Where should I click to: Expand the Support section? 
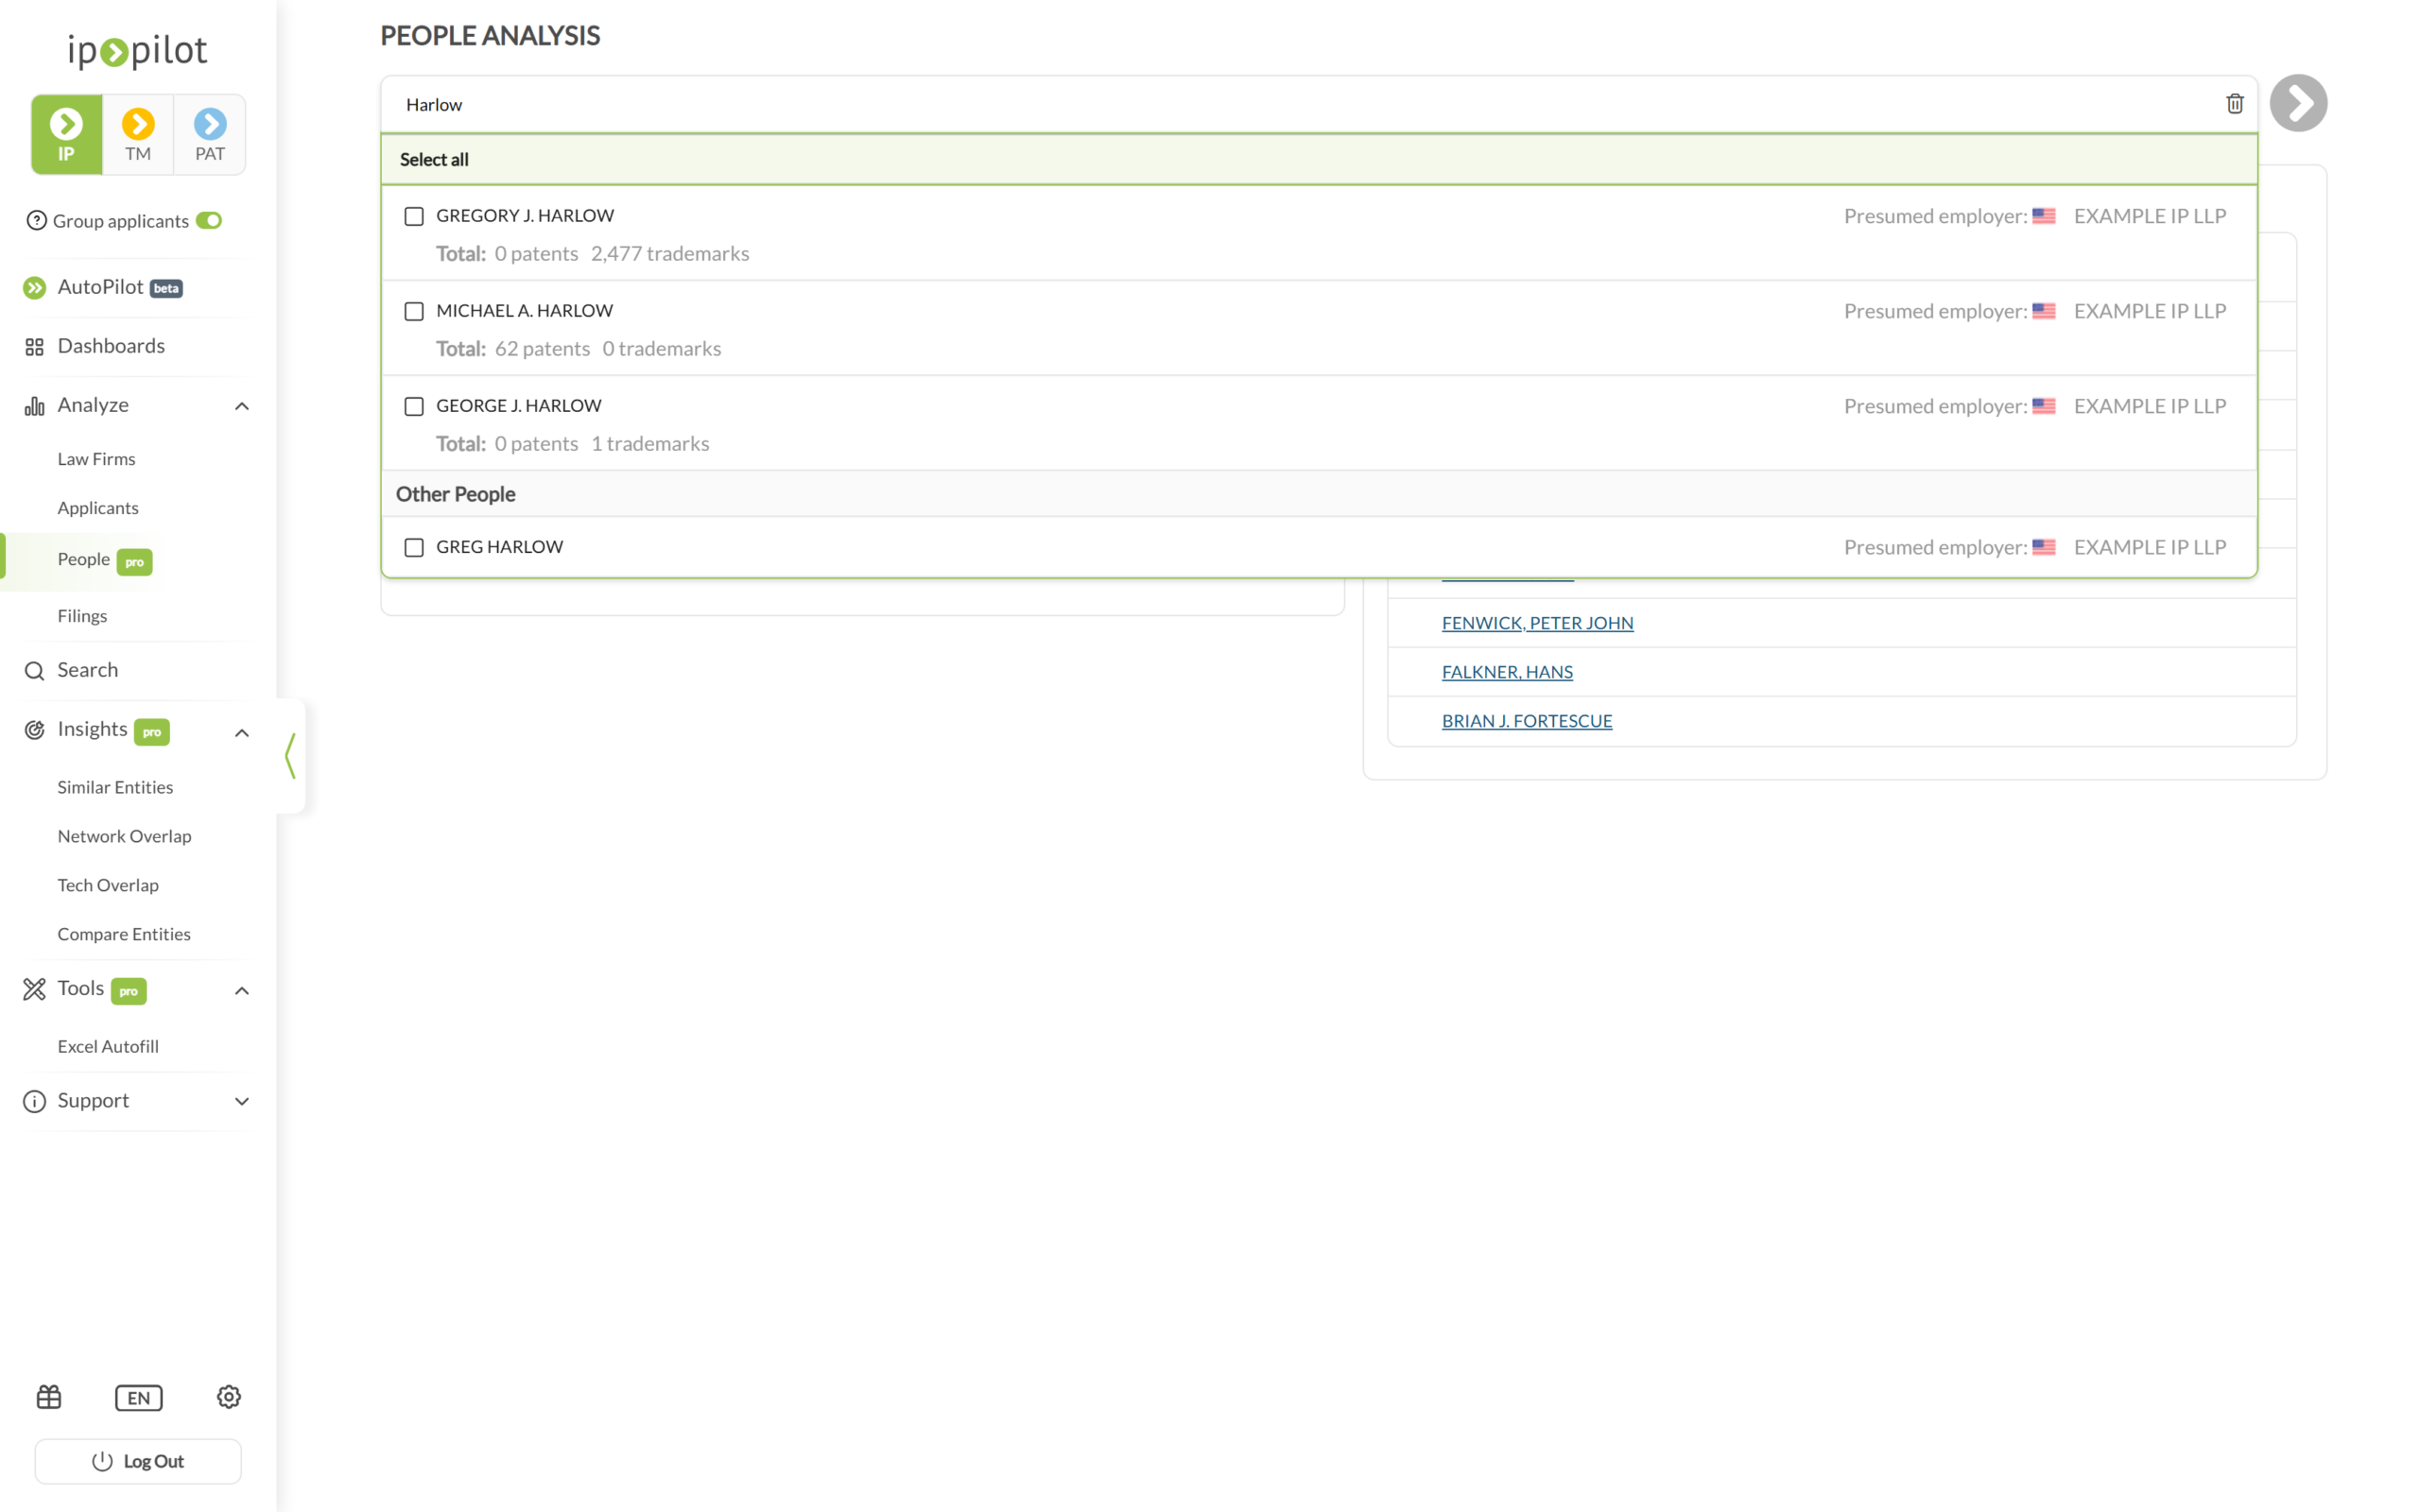coord(242,1101)
